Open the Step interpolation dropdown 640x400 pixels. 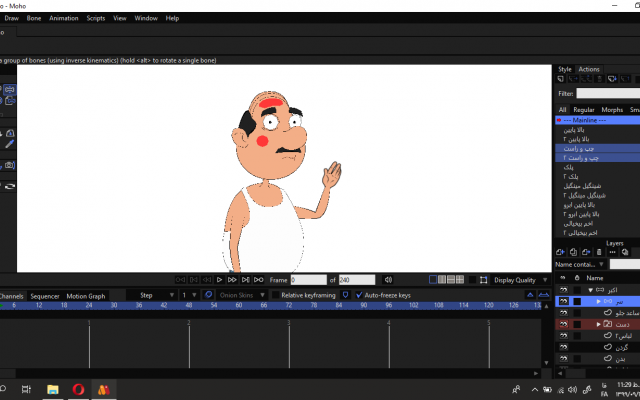click(151, 295)
